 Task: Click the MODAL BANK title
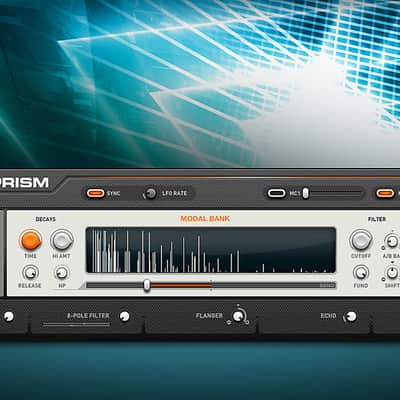pos(205,219)
